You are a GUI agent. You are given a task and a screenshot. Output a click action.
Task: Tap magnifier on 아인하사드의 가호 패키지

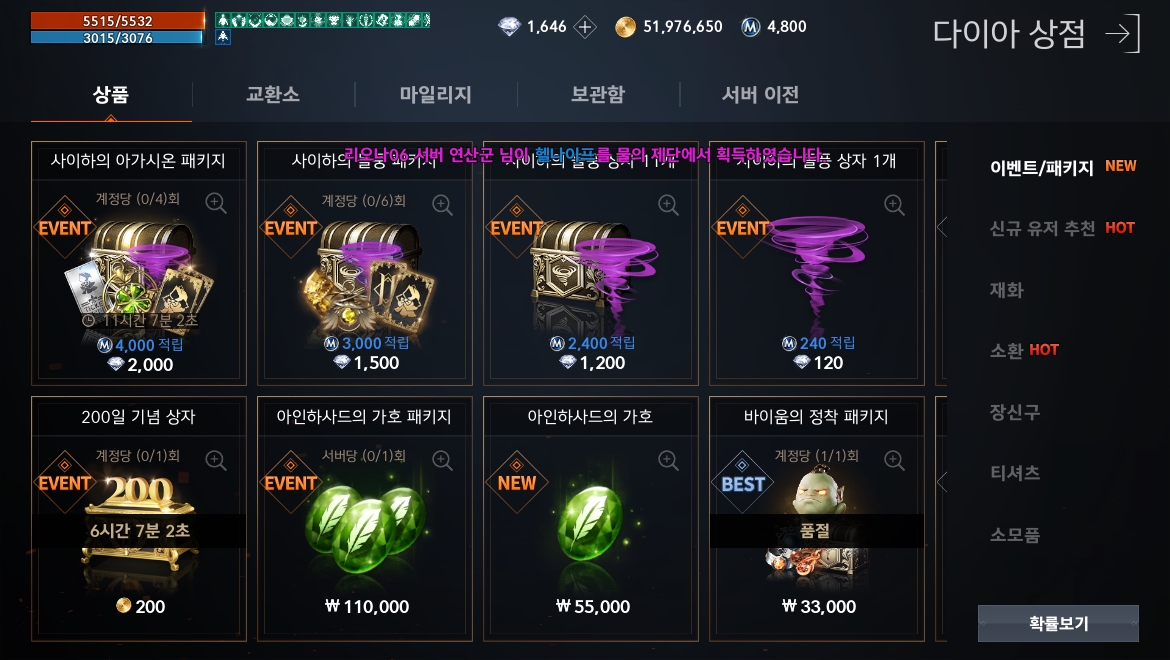(442, 460)
